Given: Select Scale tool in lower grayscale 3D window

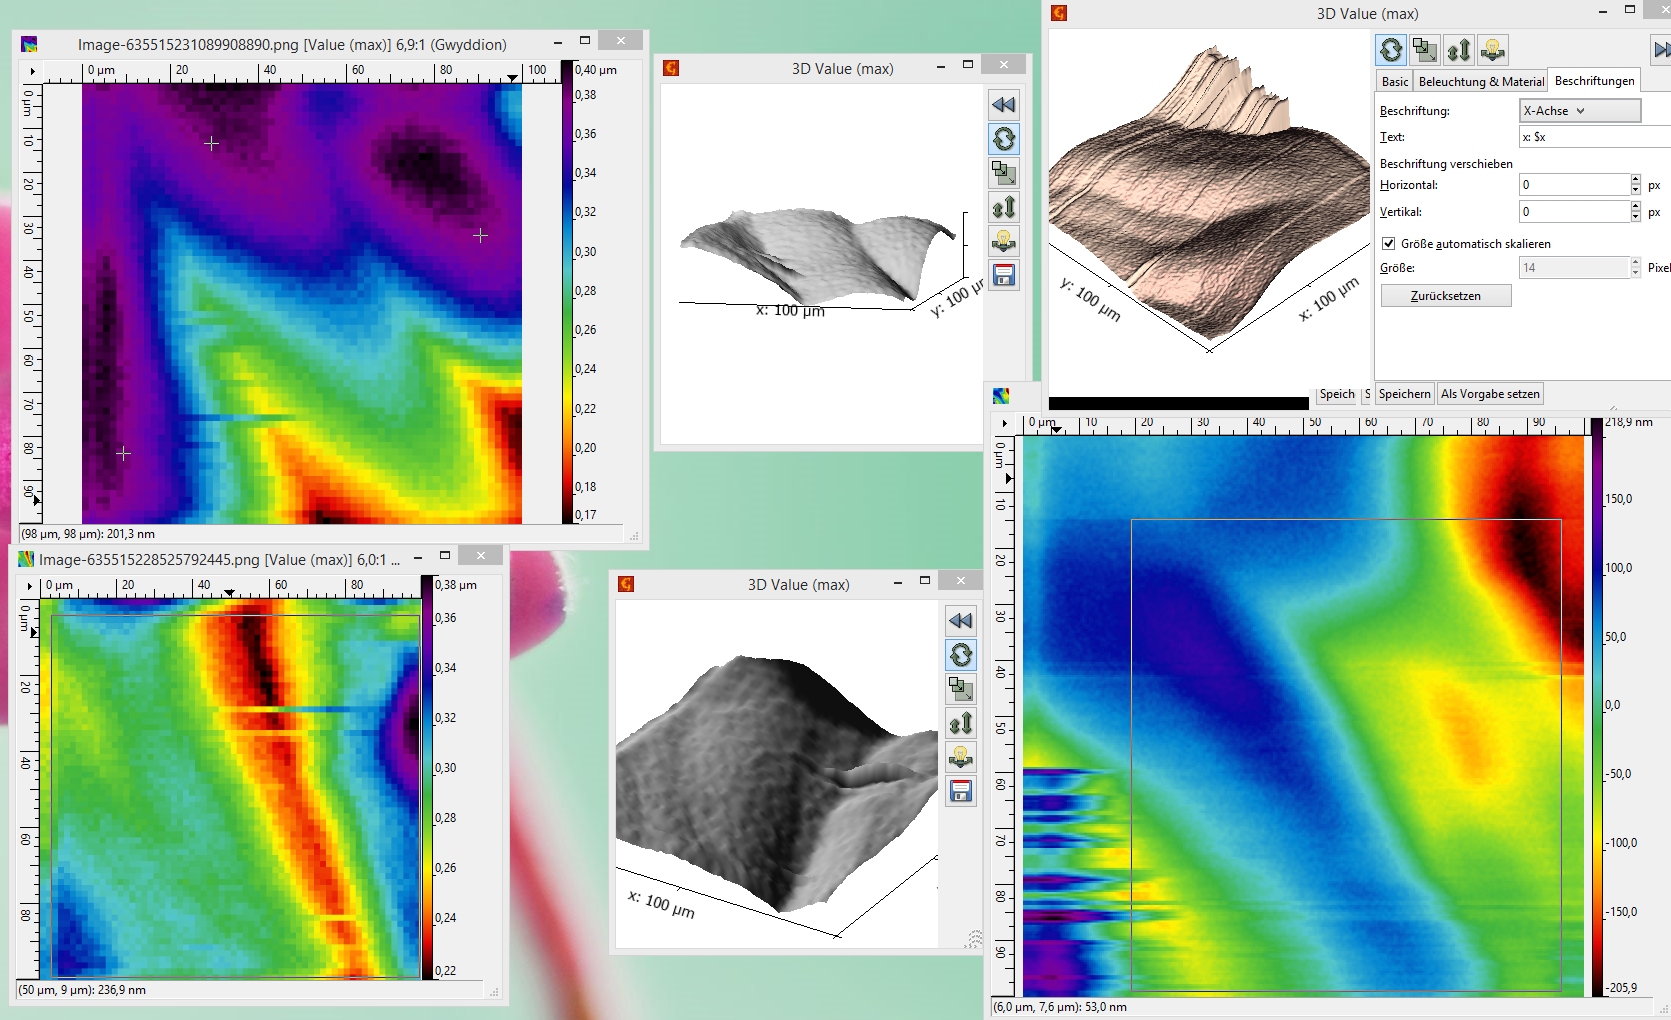Looking at the screenshot, I should coord(961,689).
